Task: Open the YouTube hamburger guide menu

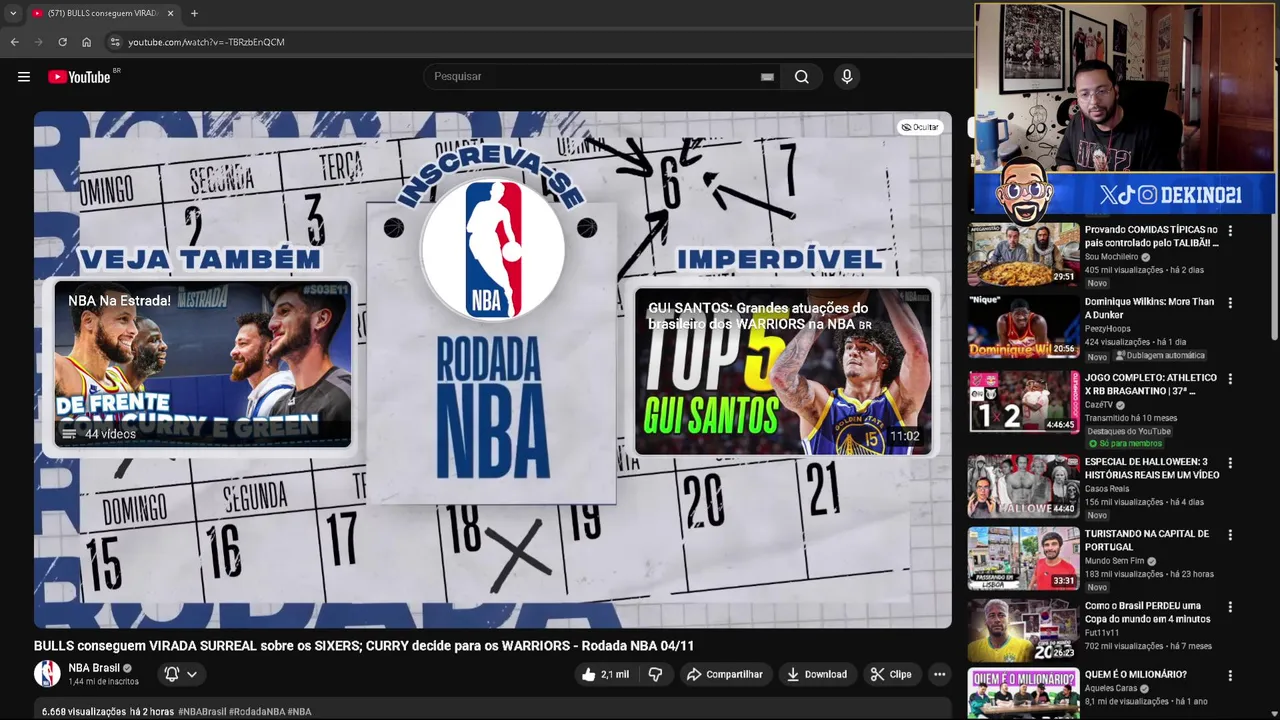Action: pyautogui.click(x=24, y=77)
